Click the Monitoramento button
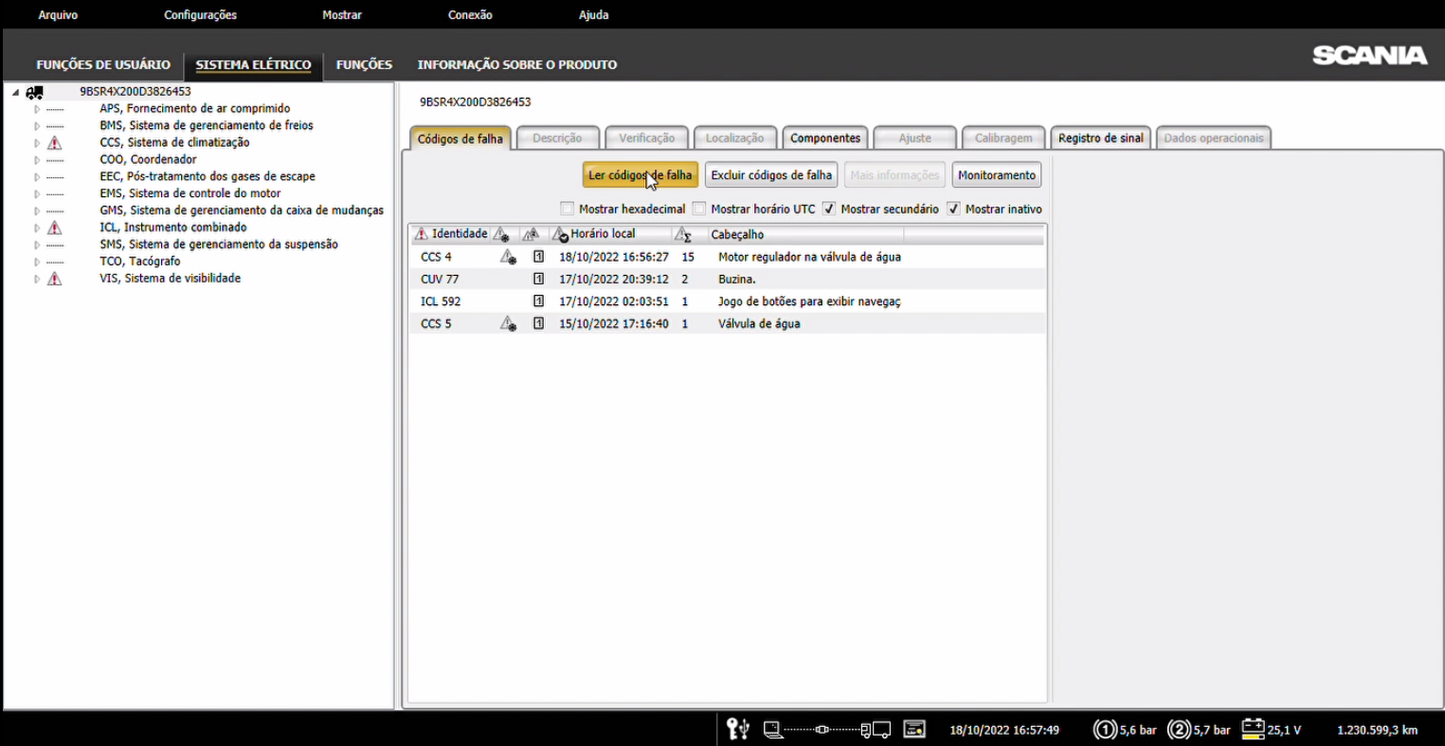Image resolution: width=1445 pixels, height=746 pixels. (x=996, y=175)
